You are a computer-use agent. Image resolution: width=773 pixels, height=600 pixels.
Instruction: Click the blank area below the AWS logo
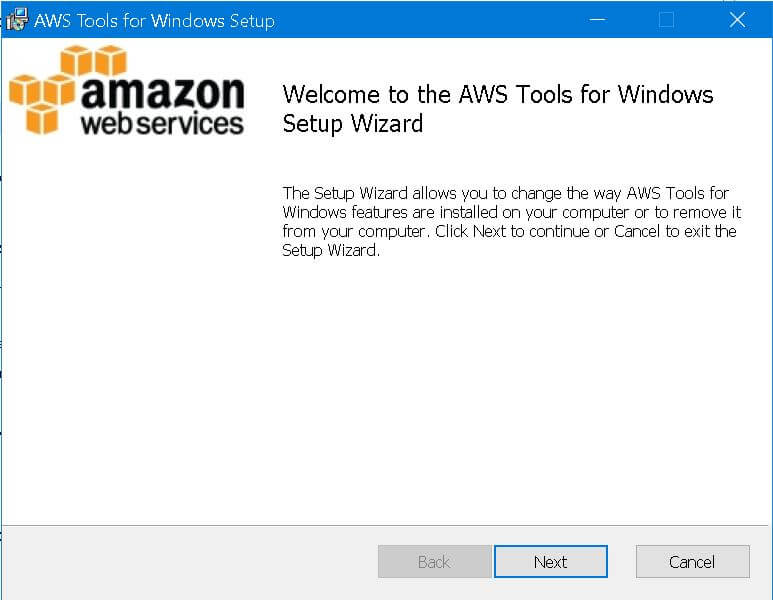138,330
